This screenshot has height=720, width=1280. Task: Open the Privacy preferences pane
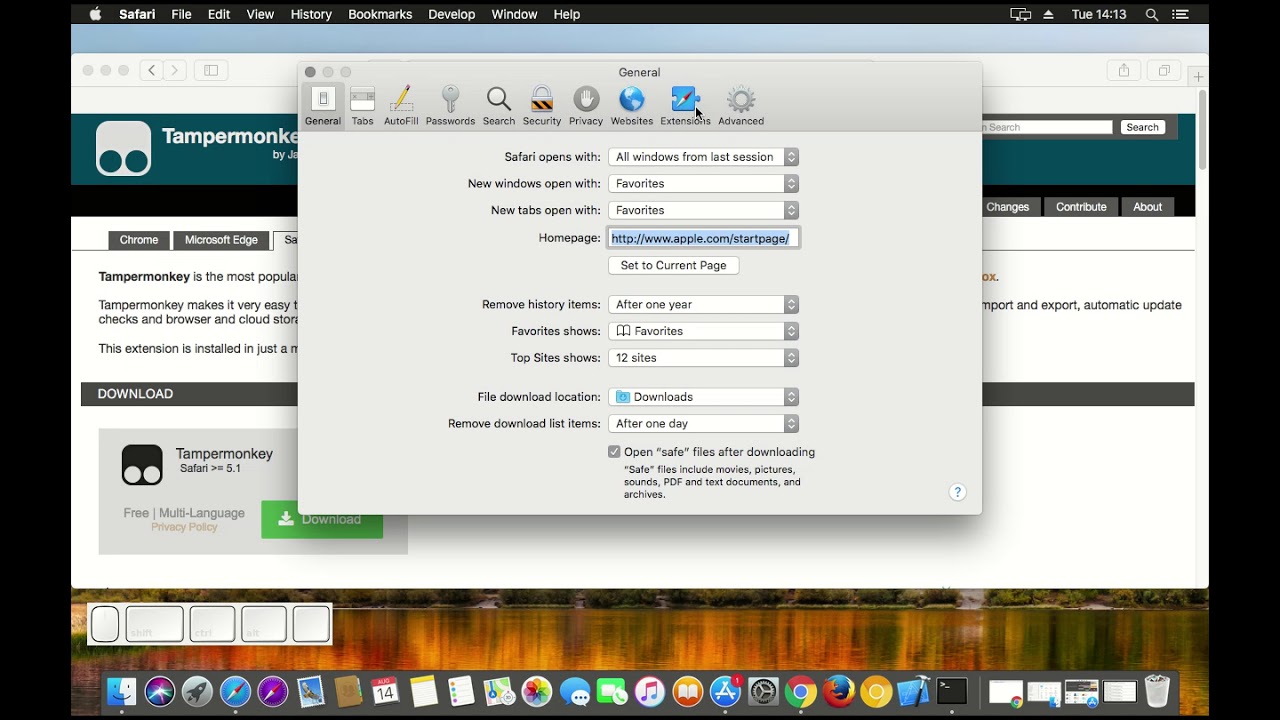pyautogui.click(x=586, y=106)
